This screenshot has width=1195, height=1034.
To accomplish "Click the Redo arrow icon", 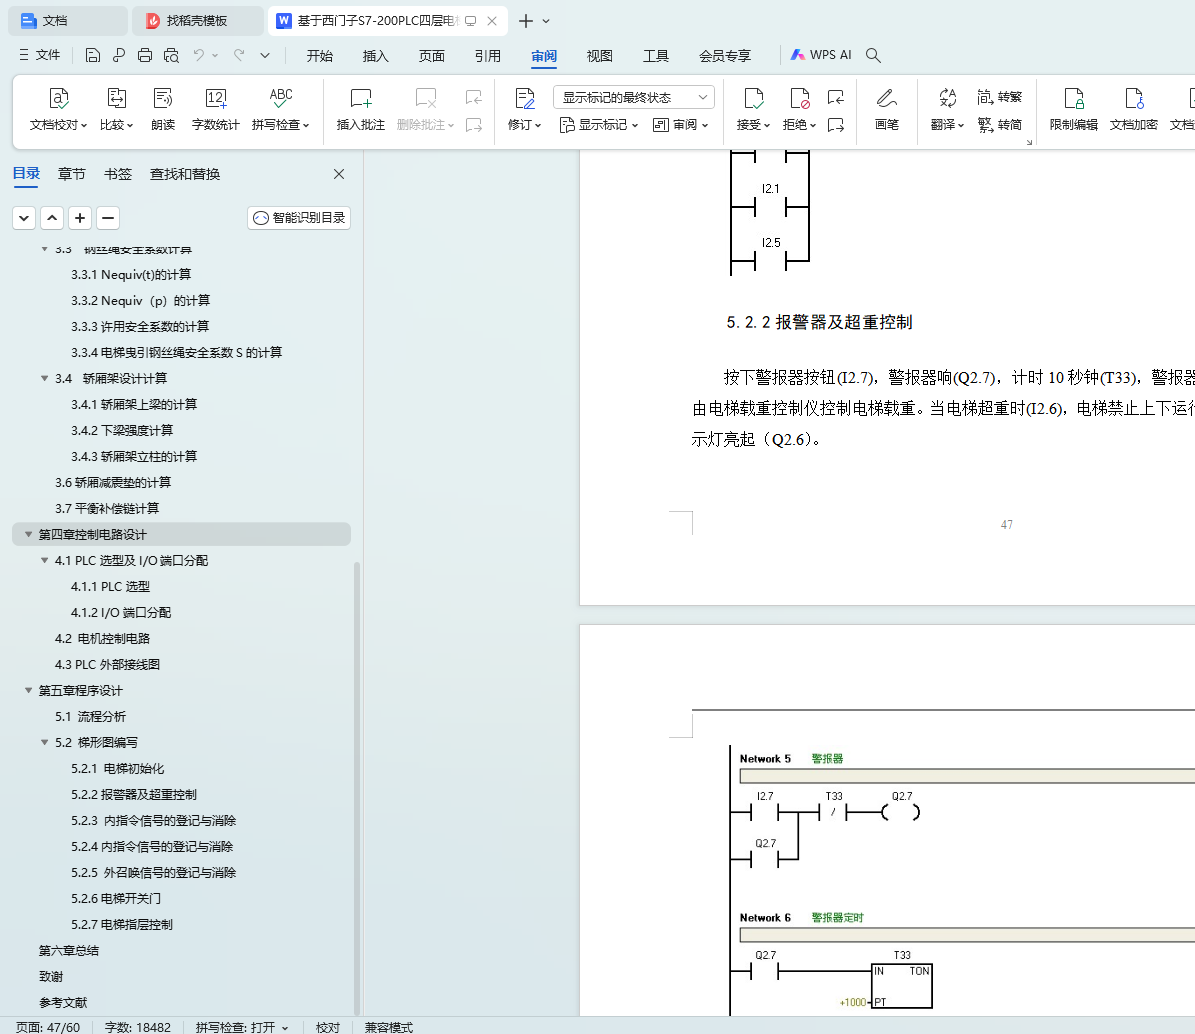I will (x=239, y=55).
